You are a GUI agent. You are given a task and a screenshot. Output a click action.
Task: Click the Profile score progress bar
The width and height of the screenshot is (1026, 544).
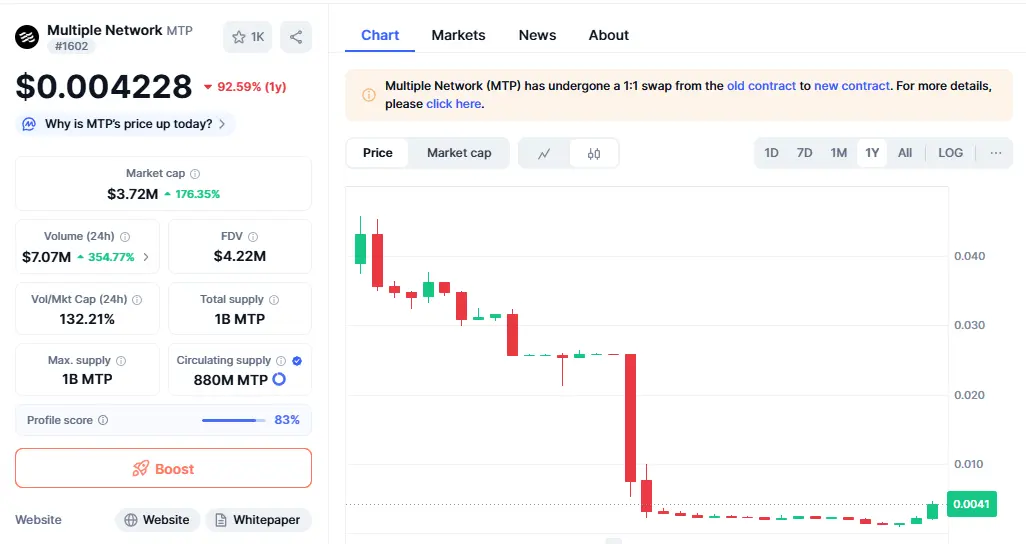(234, 421)
